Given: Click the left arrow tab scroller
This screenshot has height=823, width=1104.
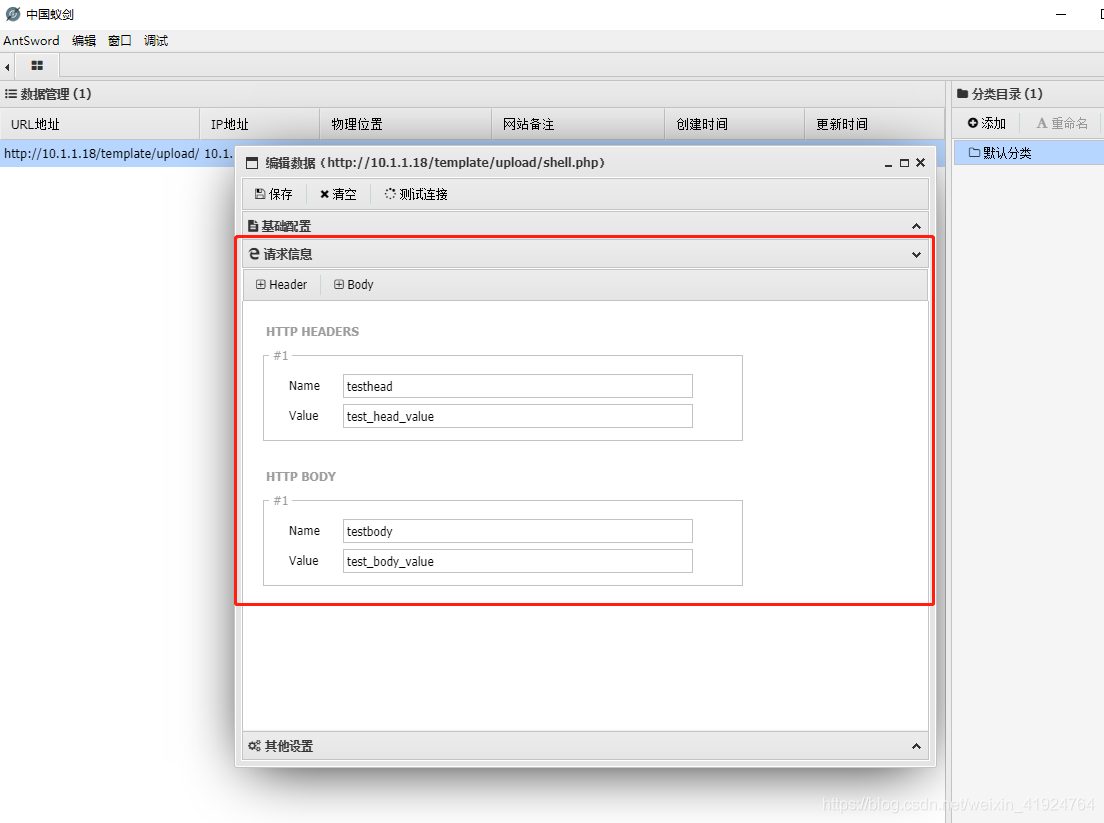Looking at the screenshot, I should coord(7,67).
